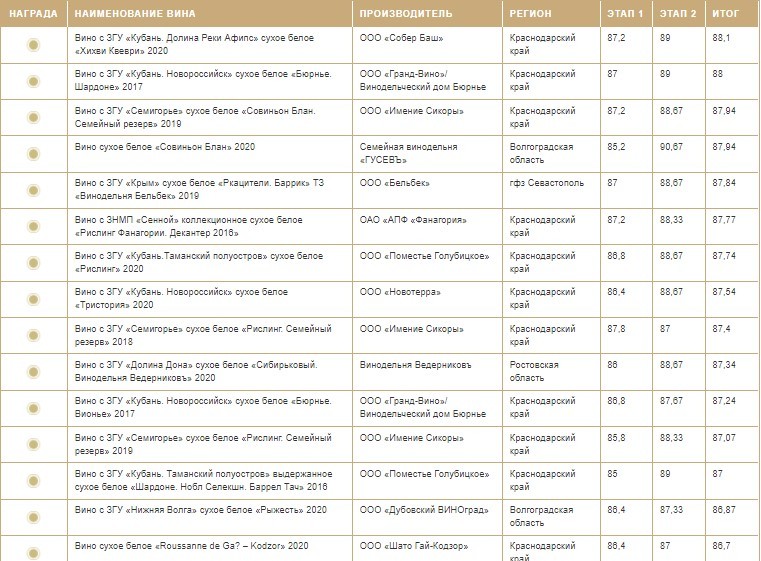Viewport: 761px width, 561px height.
Task: Click total score 87,84
Action: (x=724, y=183)
